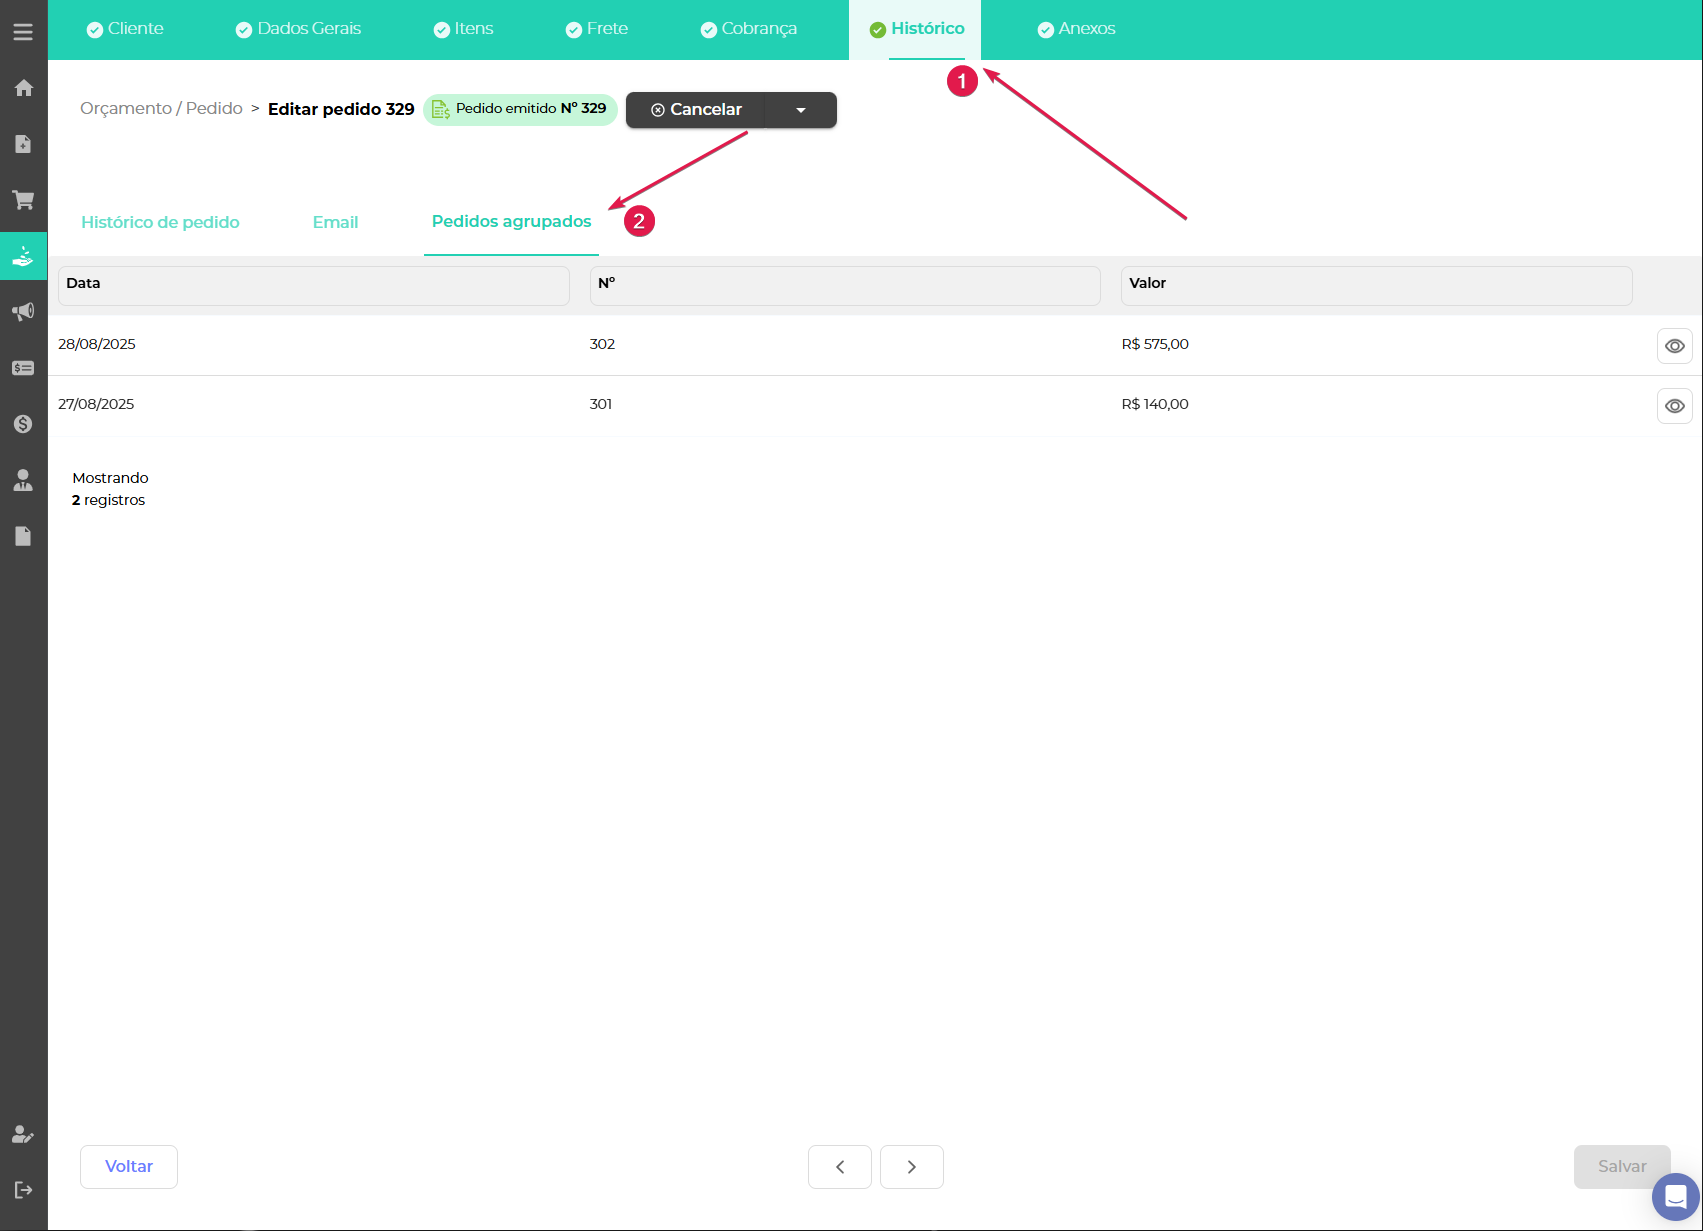This screenshot has height=1231, width=1703.
Task: View order 302 with eye icon
Action: coord(1674,346)
